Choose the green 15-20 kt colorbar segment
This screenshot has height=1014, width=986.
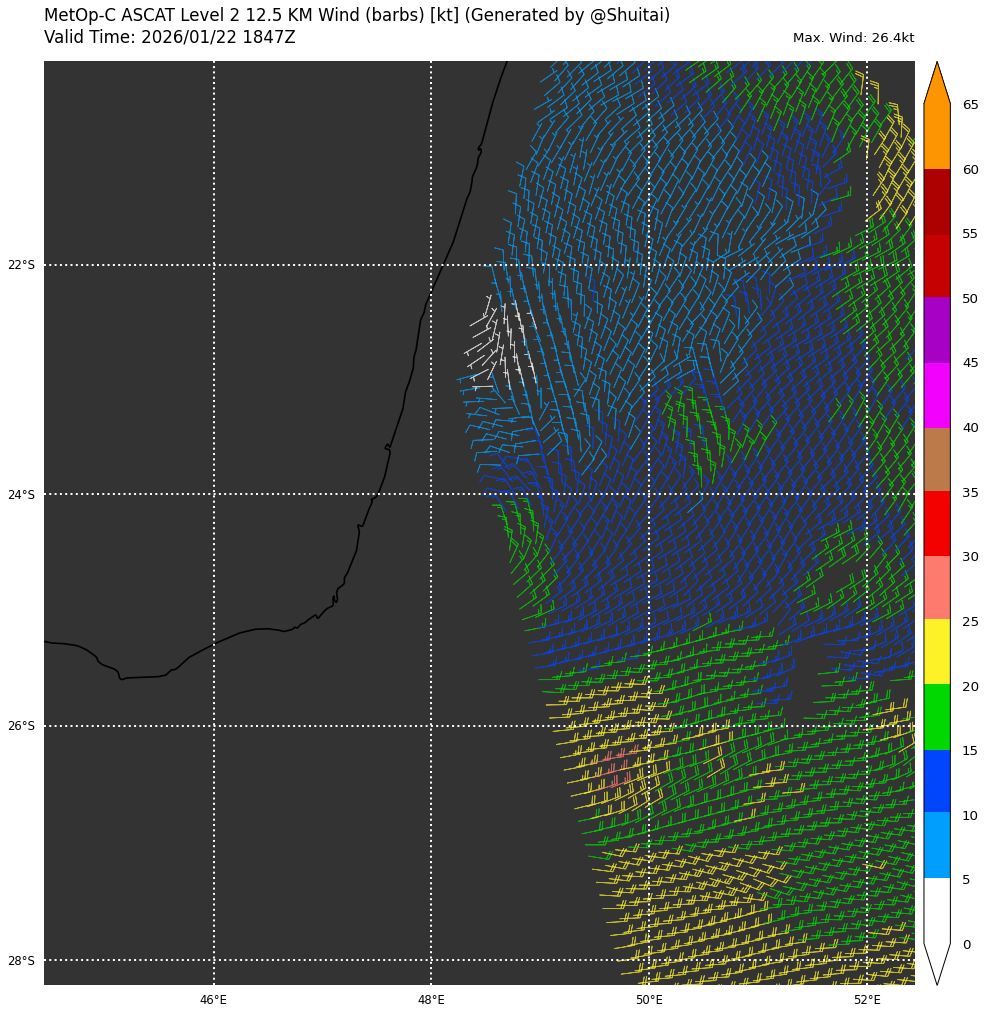tap(936, 717)
